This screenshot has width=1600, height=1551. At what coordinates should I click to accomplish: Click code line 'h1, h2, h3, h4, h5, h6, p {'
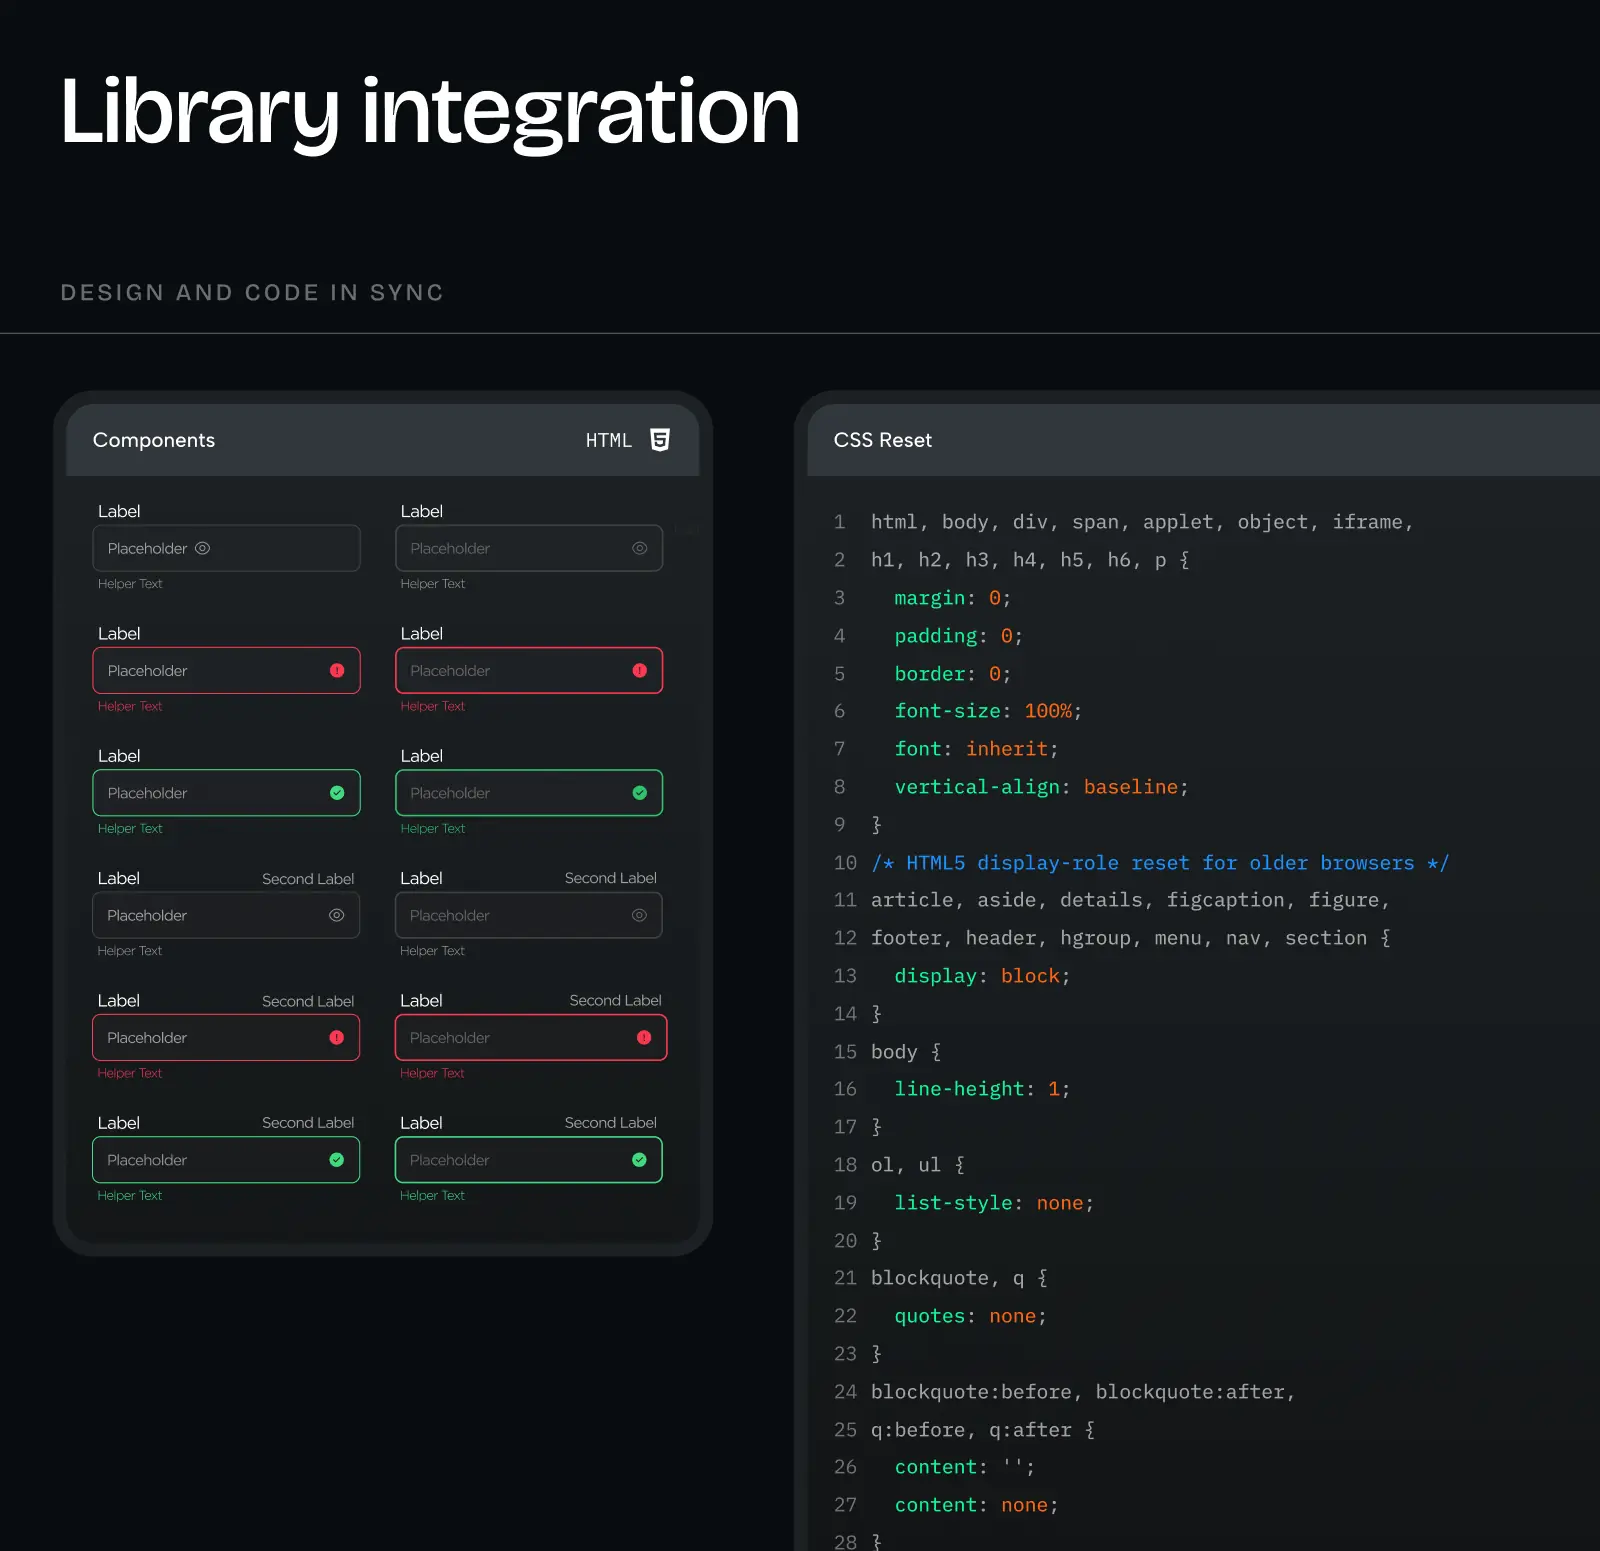[x=1030, y=560]
